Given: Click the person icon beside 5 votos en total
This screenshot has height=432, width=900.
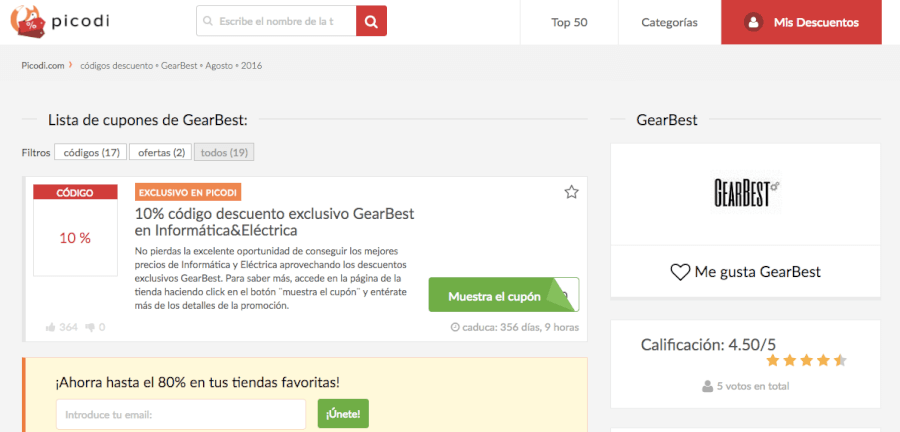Looking at the screenshot, I should [708, 386].
